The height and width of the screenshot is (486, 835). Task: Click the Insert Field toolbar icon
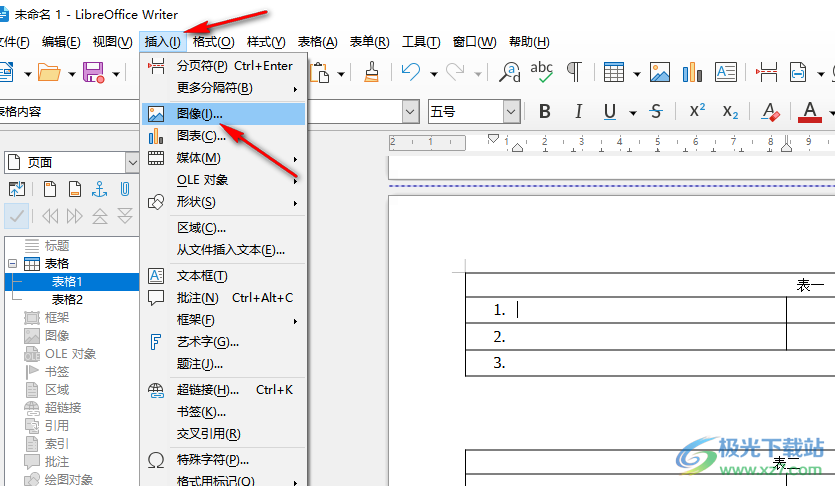798,72
